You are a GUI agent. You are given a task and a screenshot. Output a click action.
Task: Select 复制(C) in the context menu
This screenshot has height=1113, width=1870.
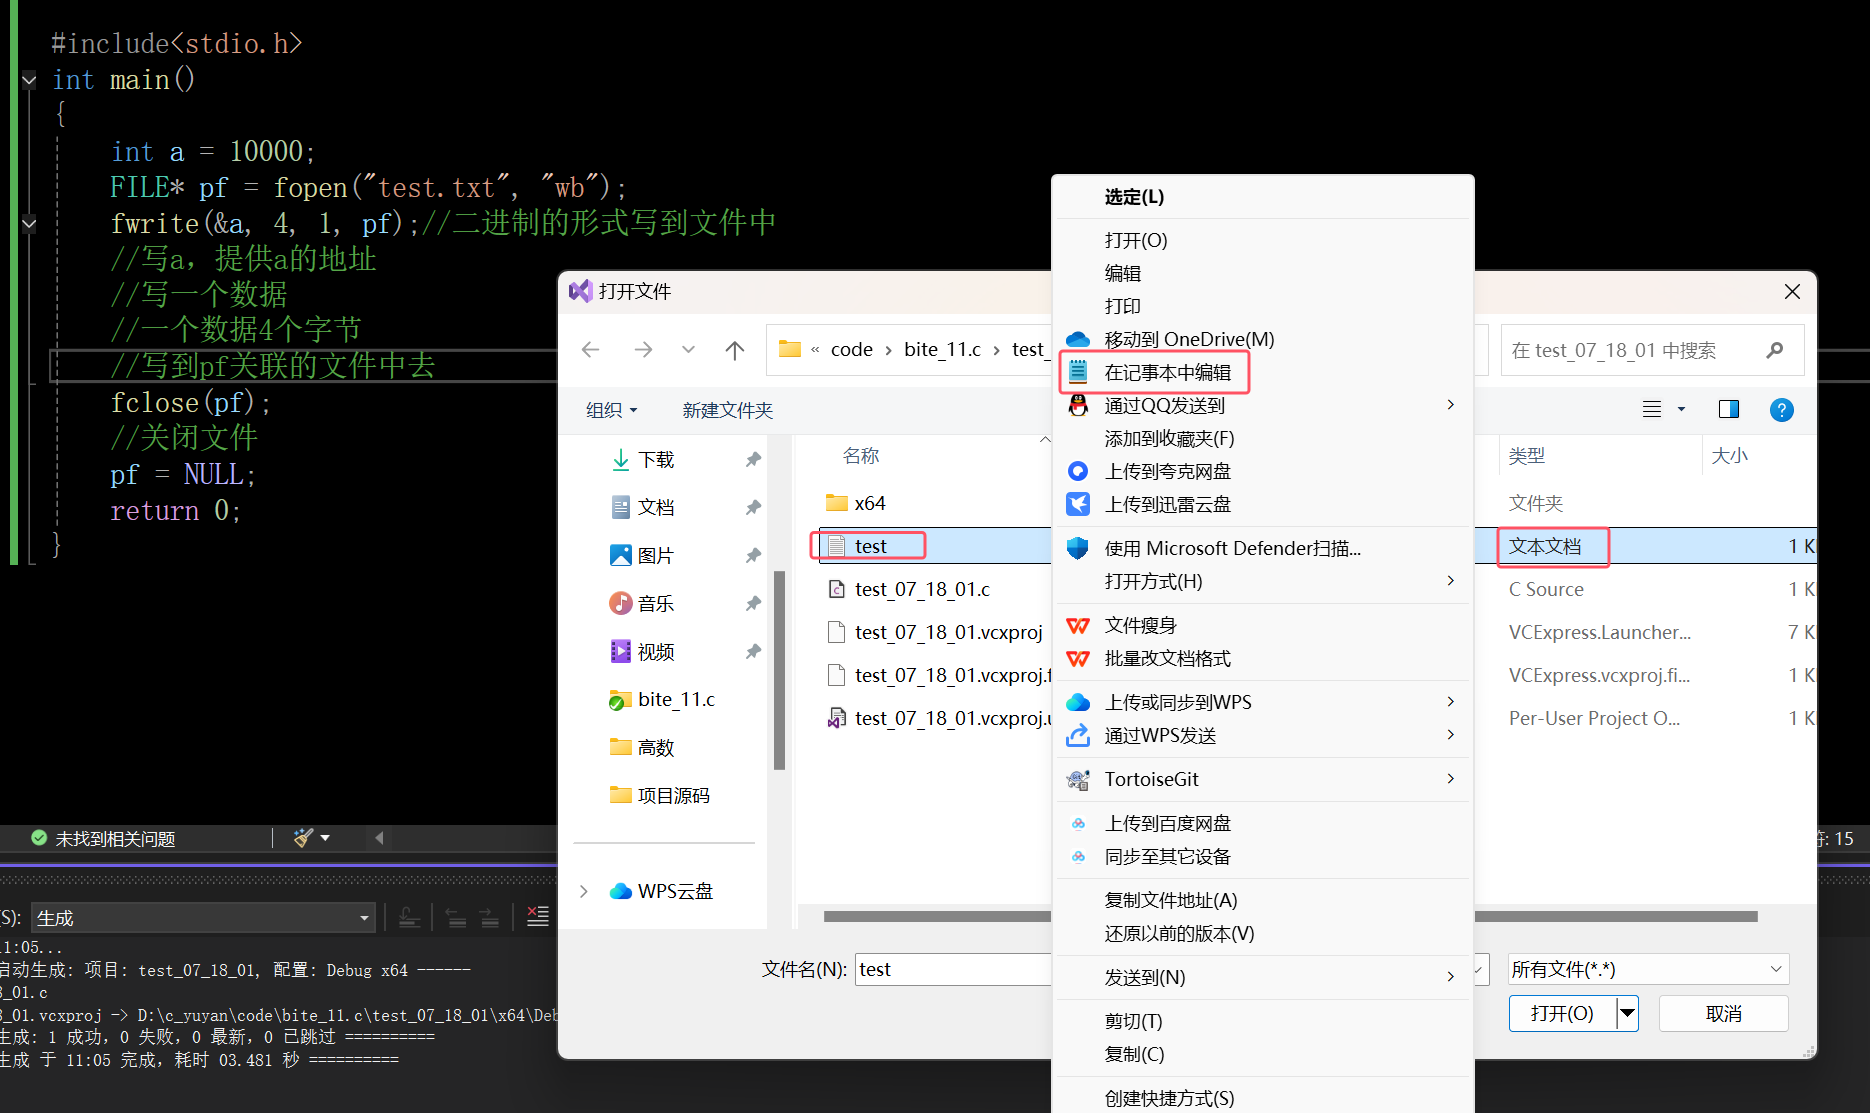(1134, 1054)
